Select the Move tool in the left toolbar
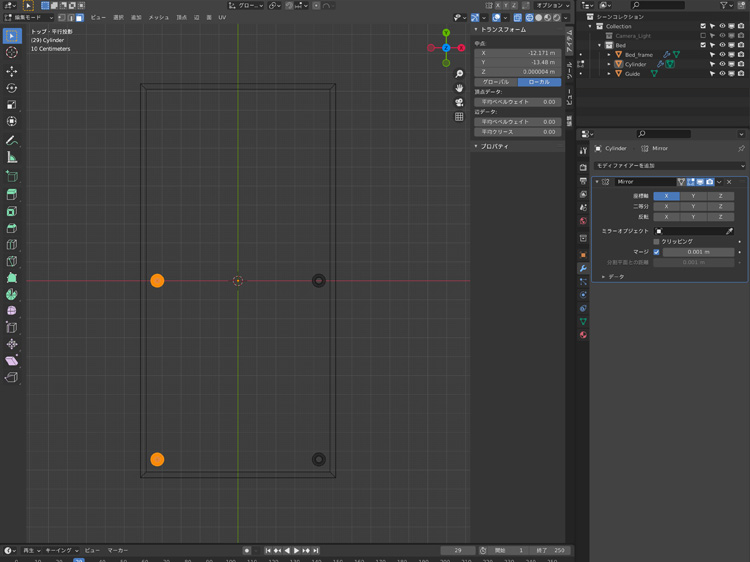This screenshot has height=562, width=750. [12, 71]
